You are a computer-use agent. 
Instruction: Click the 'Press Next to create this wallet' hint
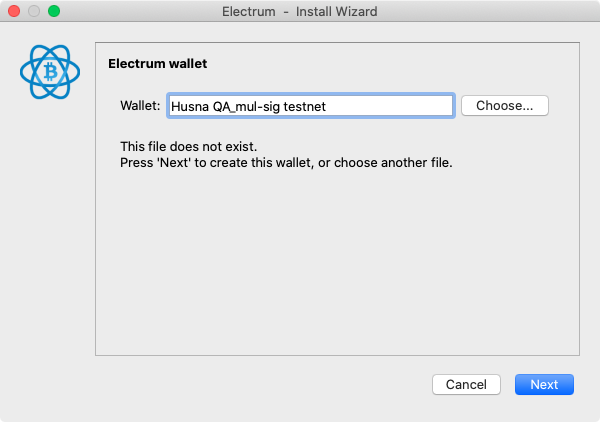pos(286,163)
